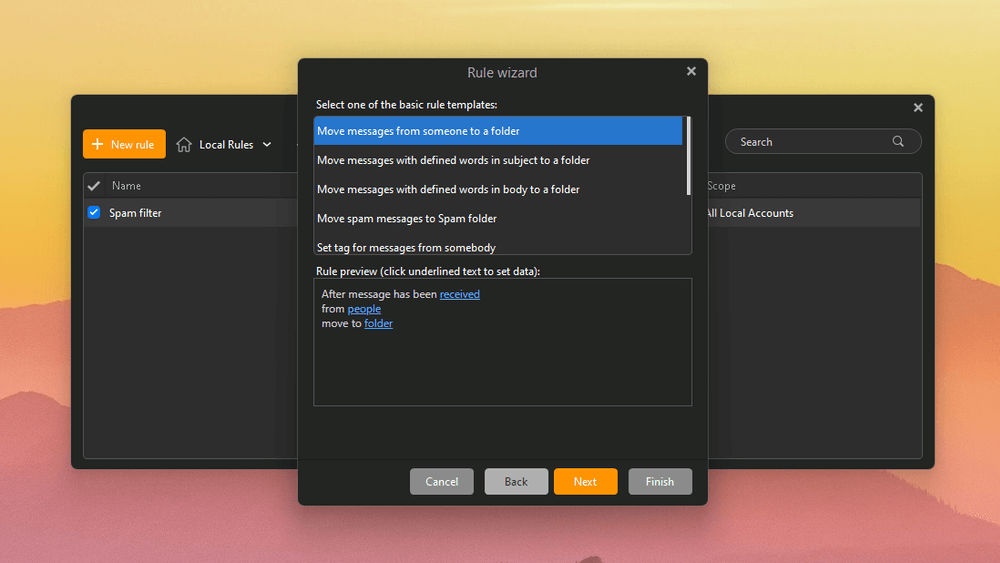Image resolution: width=1000 pixels, height=563 pixels.
Task: Choose the 'defined words in subject' template
Action: 453,160
